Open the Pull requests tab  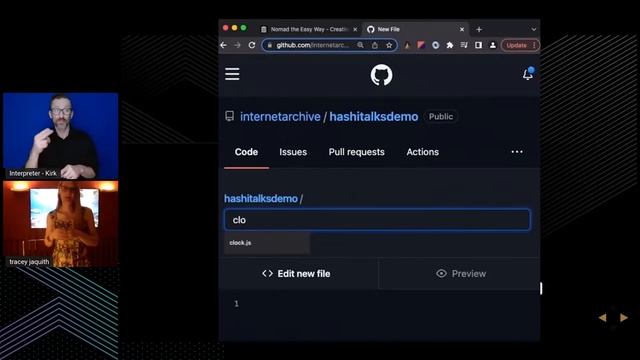pyautogui.click(x=356, y=152)
